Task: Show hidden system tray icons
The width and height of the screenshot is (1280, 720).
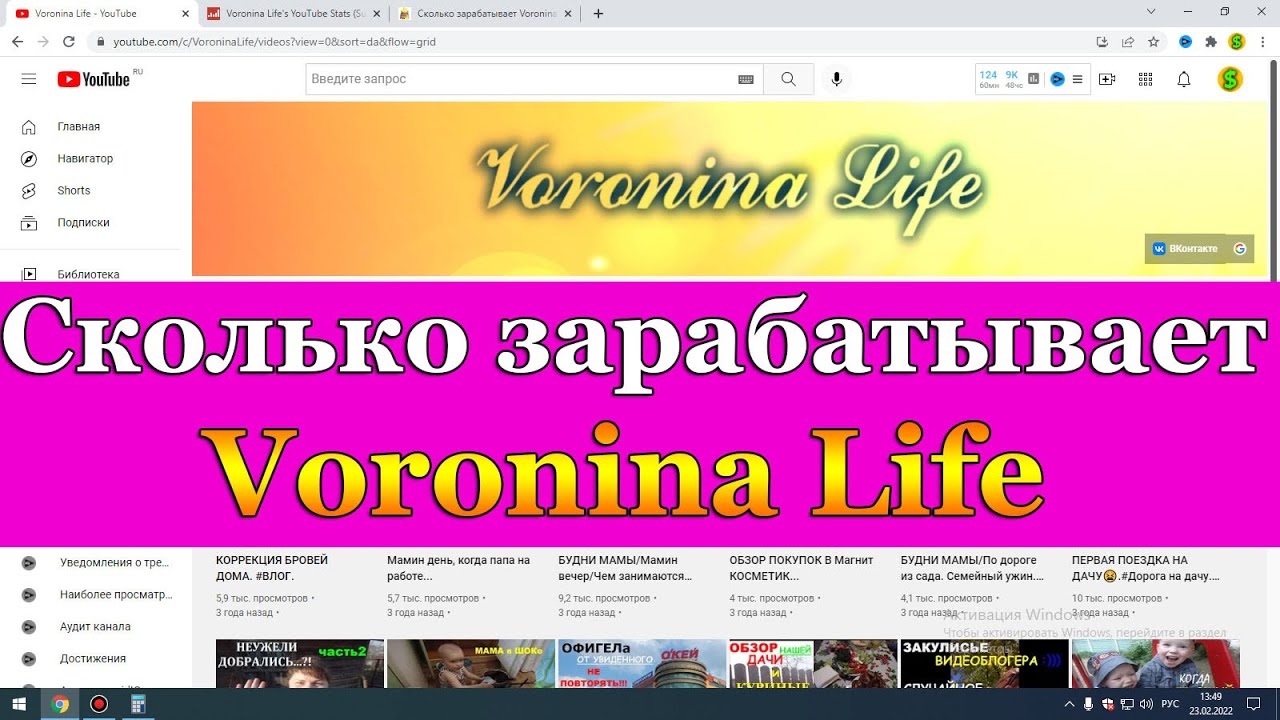Action: [1071, 704]
